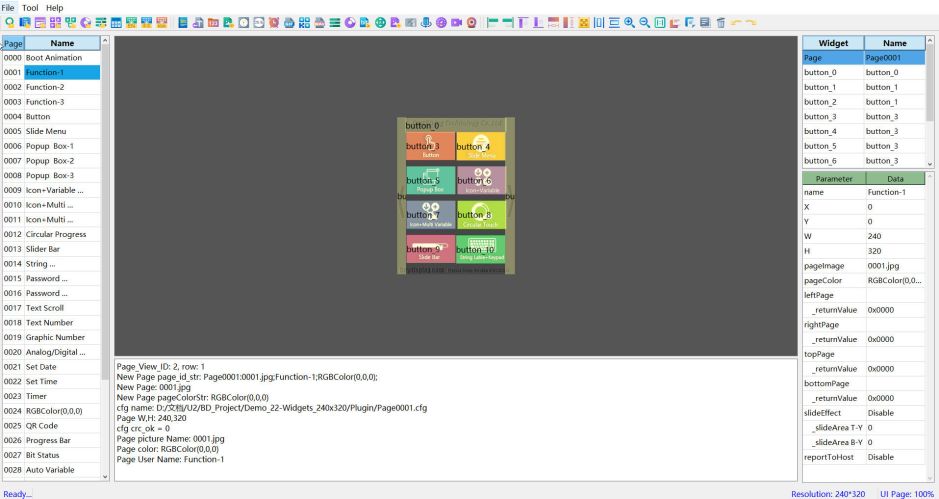Click the pageColor RGBColor value field
The image size is (939, 499).
click(x=895, y=280)
